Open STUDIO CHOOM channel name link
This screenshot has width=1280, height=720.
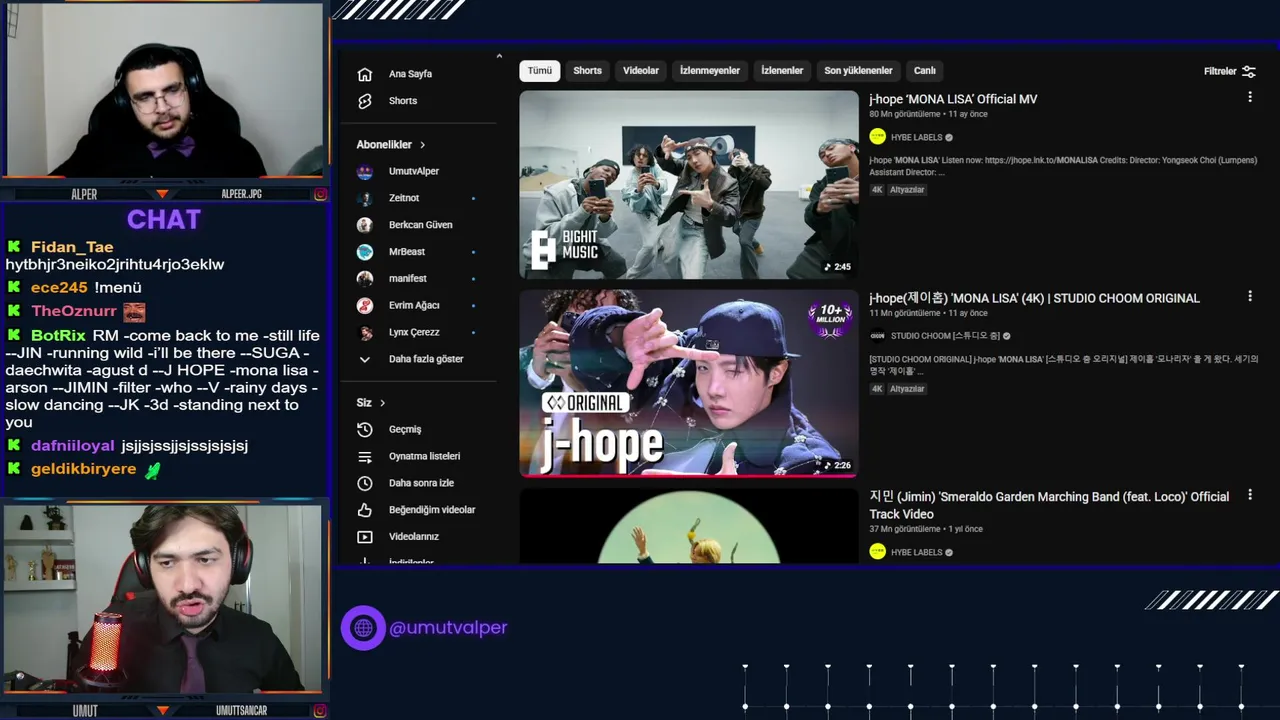(947, 336)
